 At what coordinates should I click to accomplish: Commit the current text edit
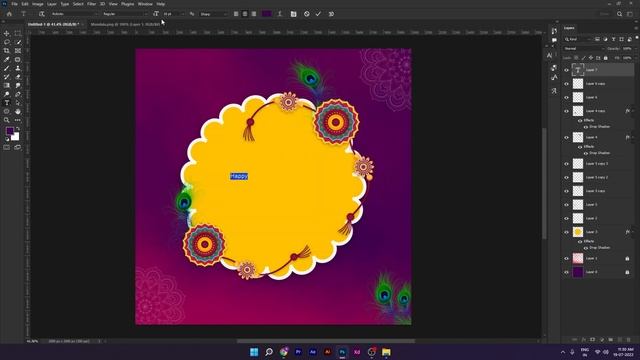(x=318, y=14)
